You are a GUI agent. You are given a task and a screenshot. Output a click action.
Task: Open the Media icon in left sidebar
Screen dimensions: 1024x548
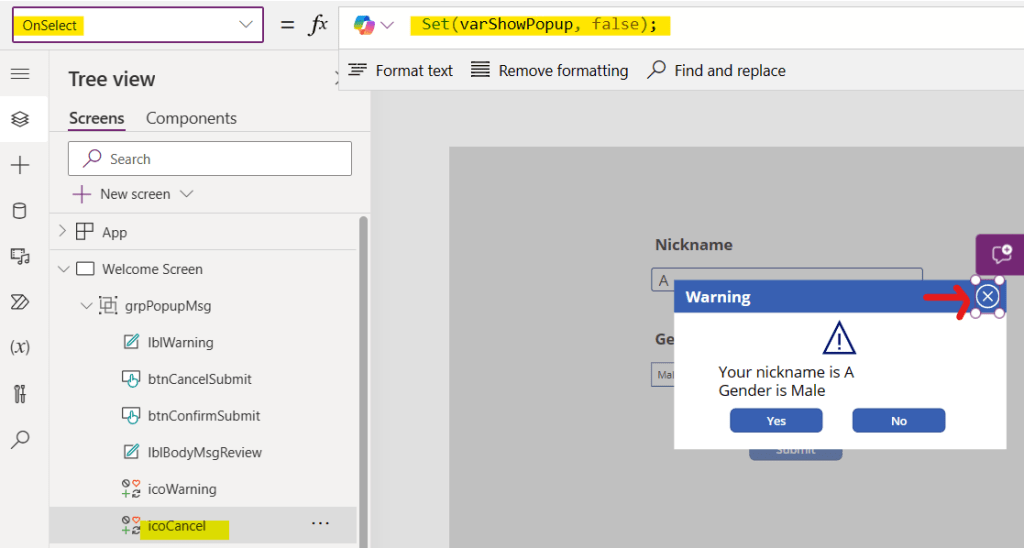coord(20,256)
